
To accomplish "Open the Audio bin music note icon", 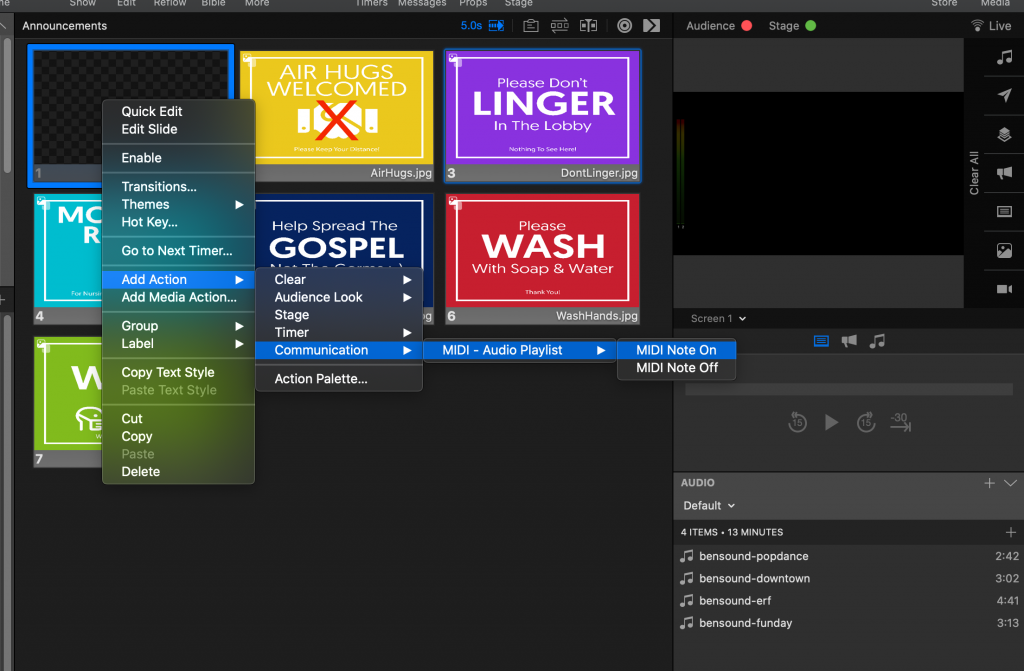I will pyautogui.click(x=1004, y=57).
